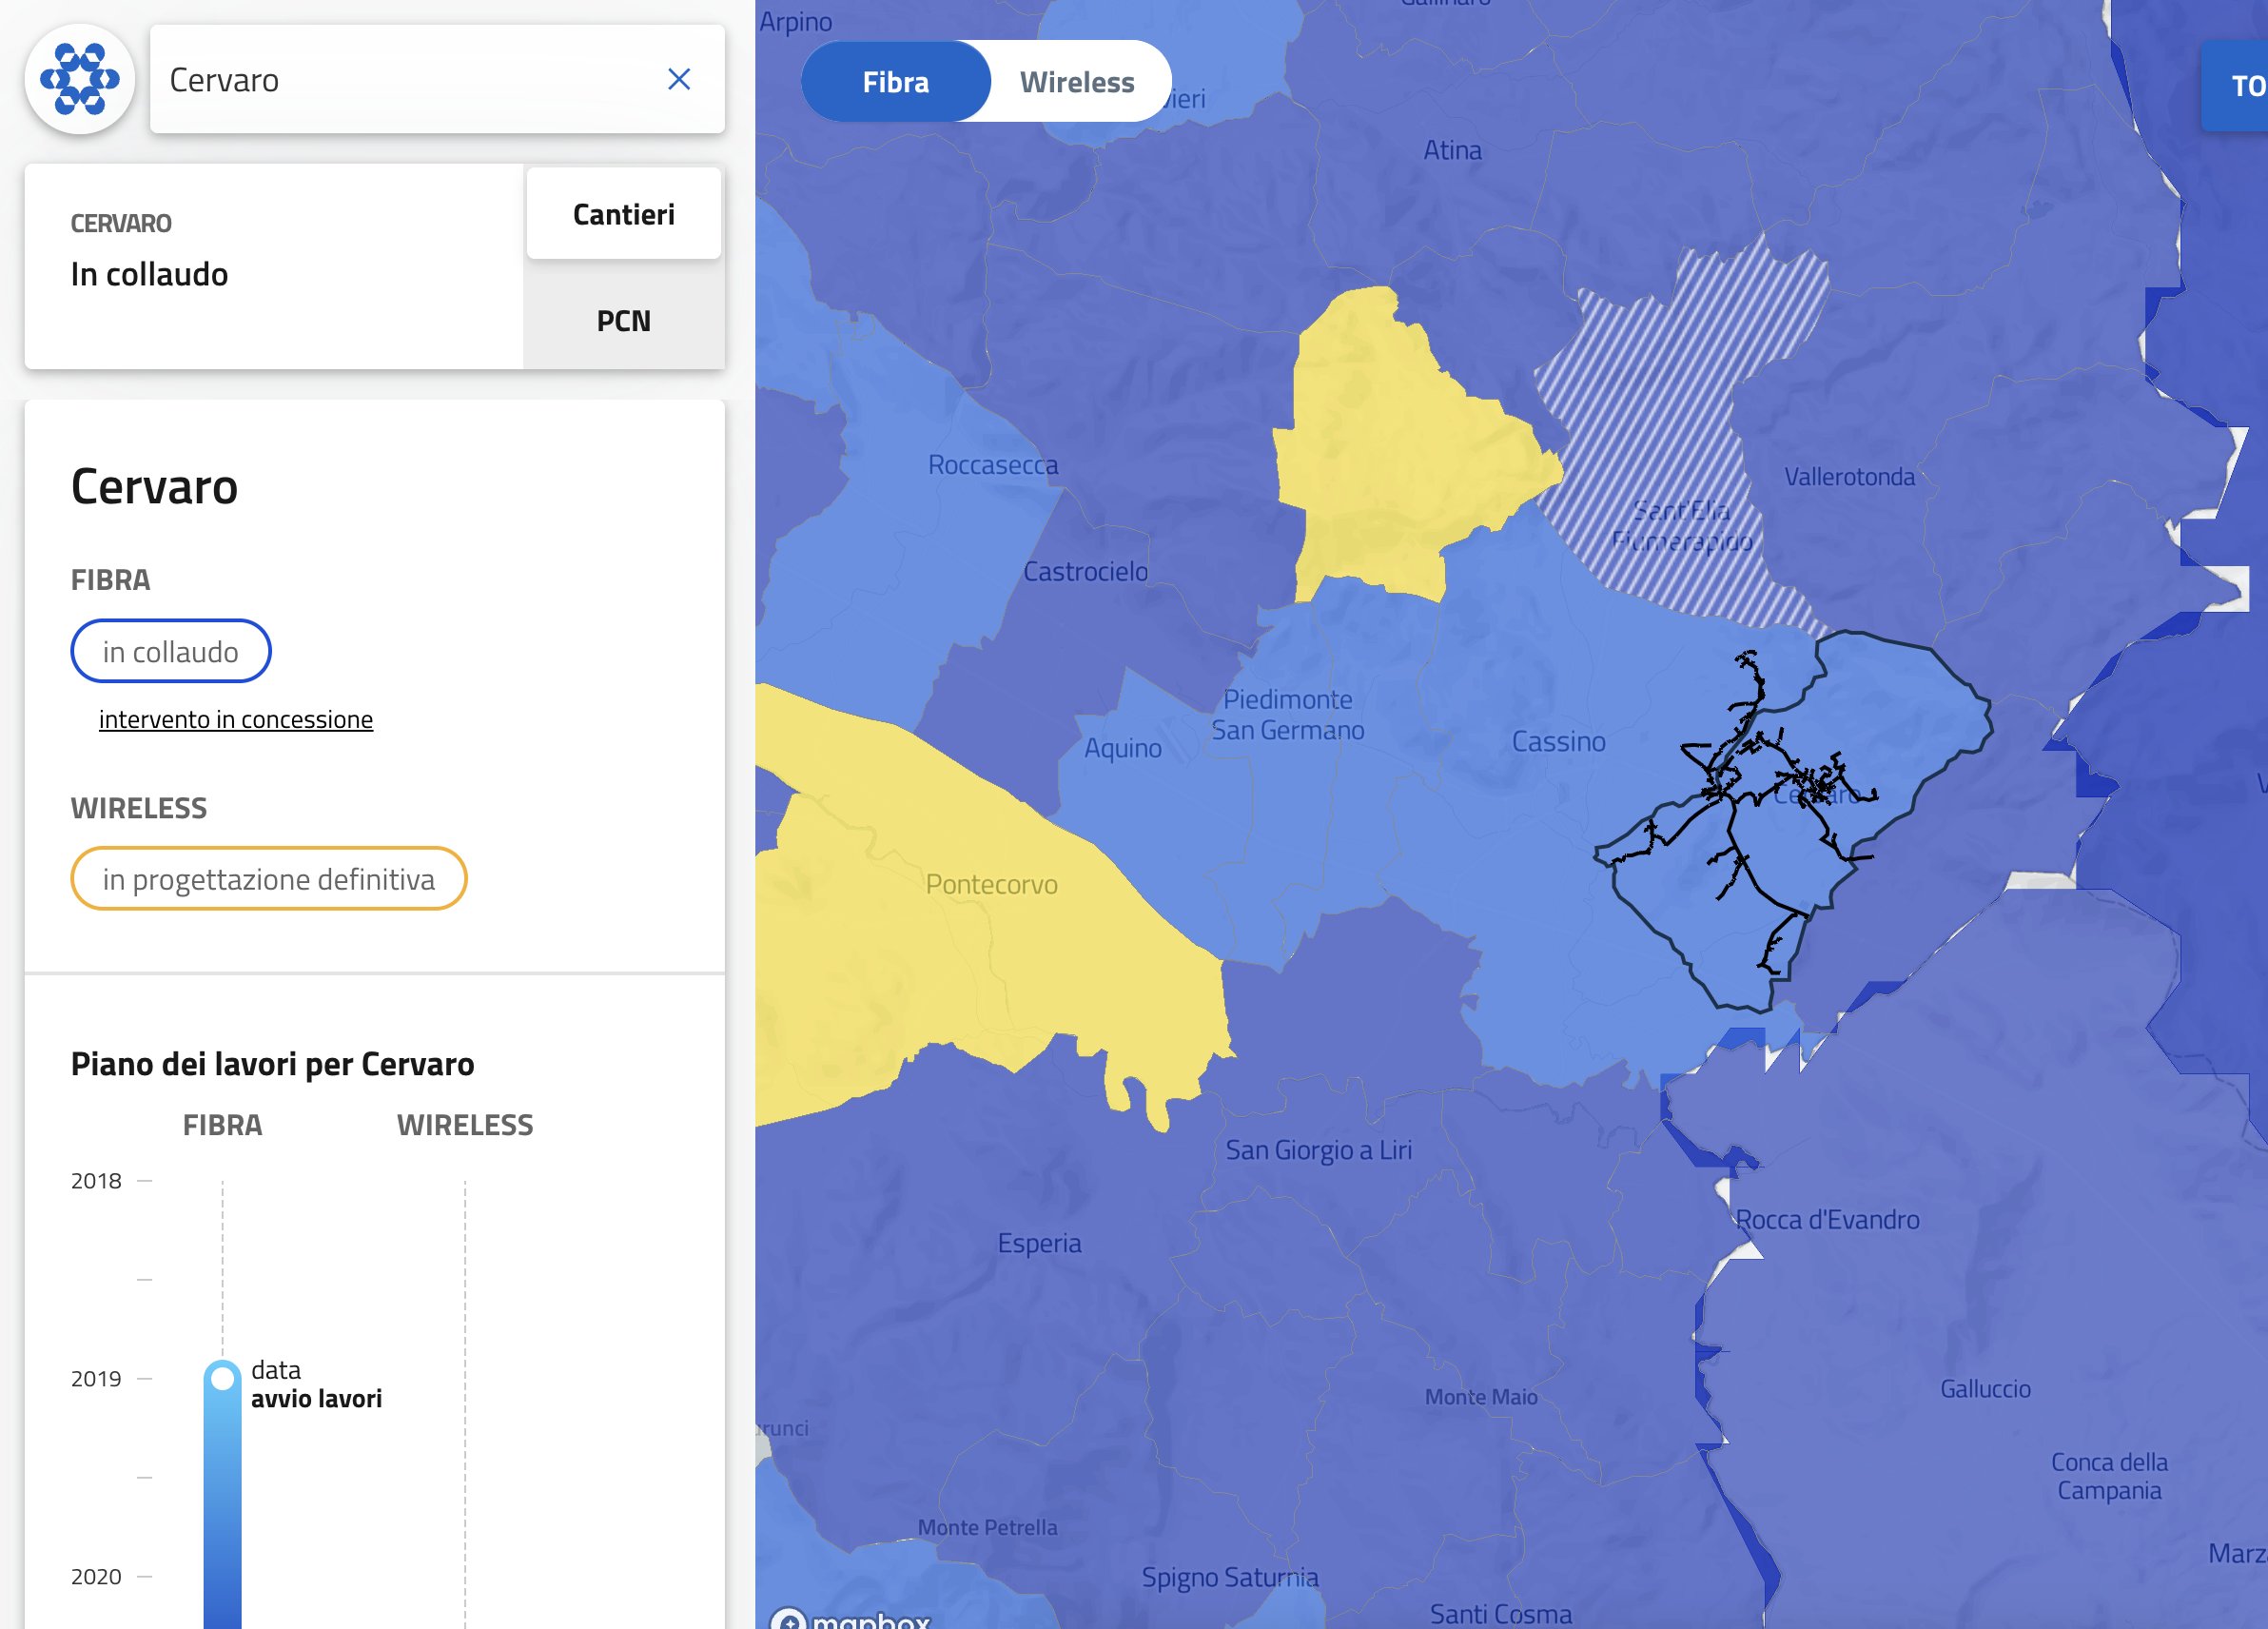Screen dimensions: 2268x1629
Task: Open the PCN tab
Action: click(623, 321)
